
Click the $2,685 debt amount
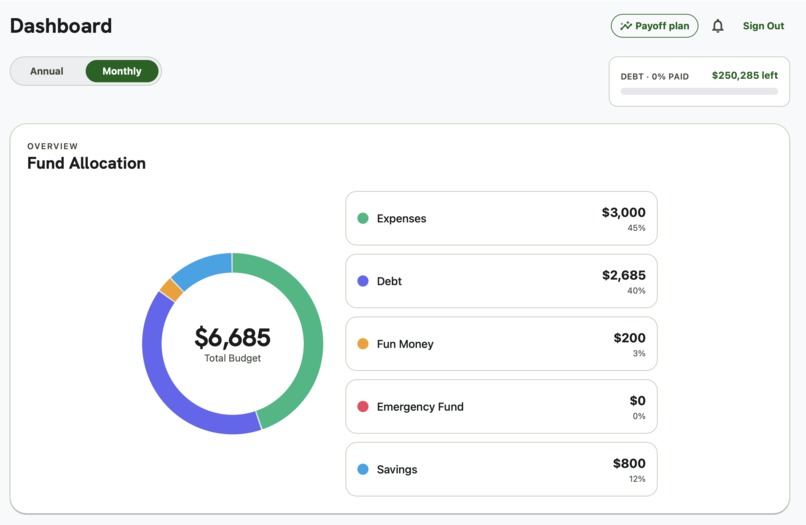coord(624,275)
